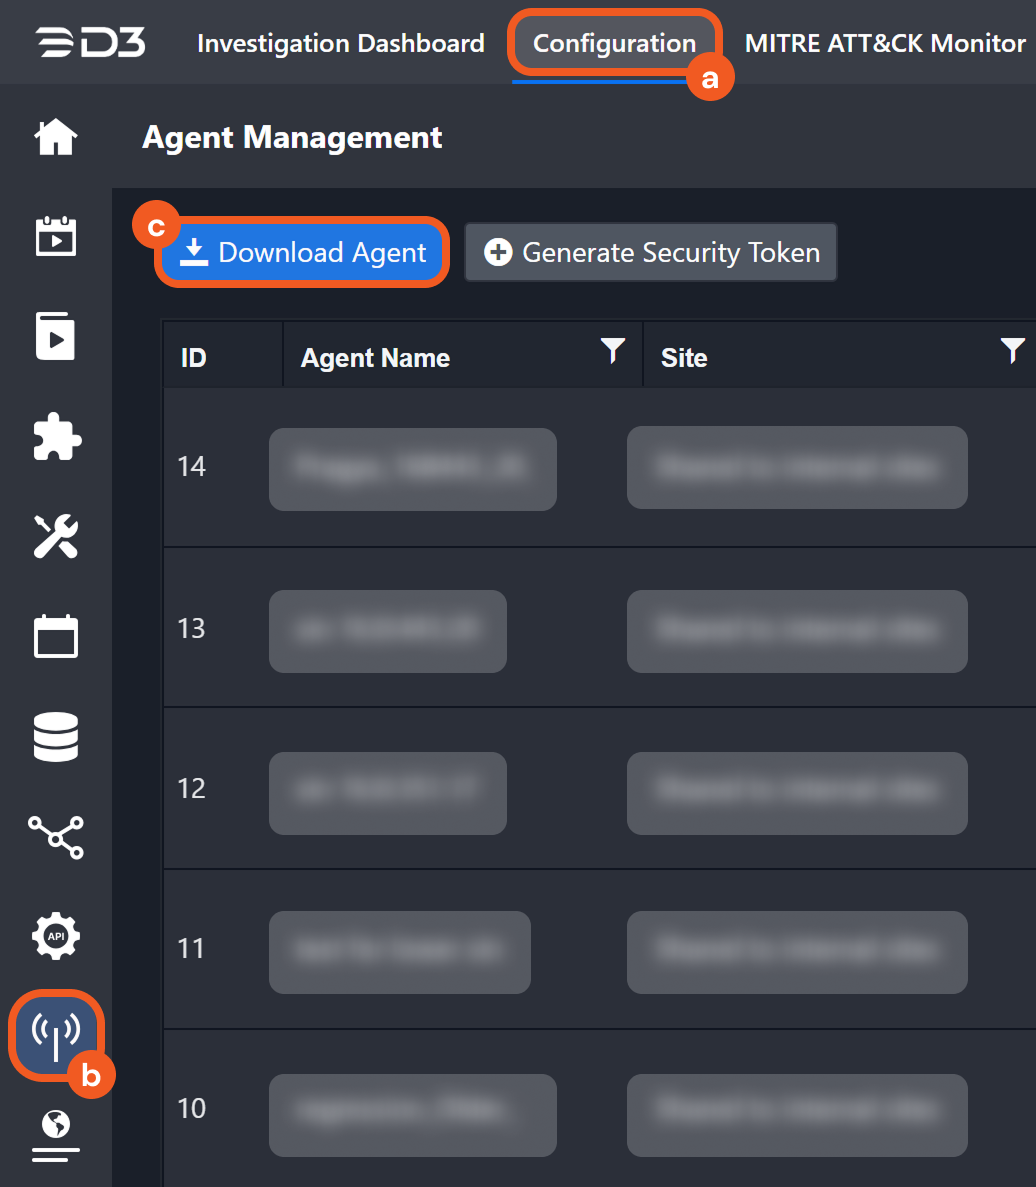Open the connected nodes icon in sidebar
The width and height of the screenshot is (1036, 1187).
[56, 837]
